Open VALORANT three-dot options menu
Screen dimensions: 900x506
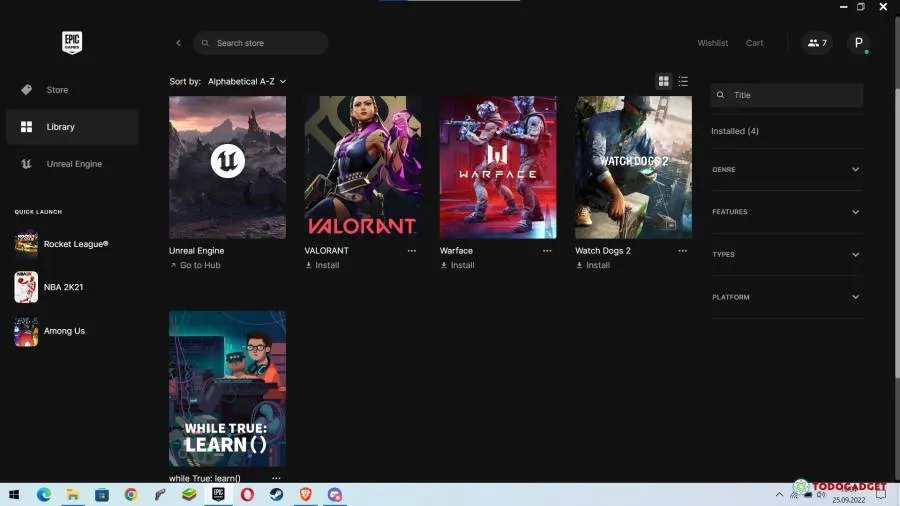[x=411, y=251]
